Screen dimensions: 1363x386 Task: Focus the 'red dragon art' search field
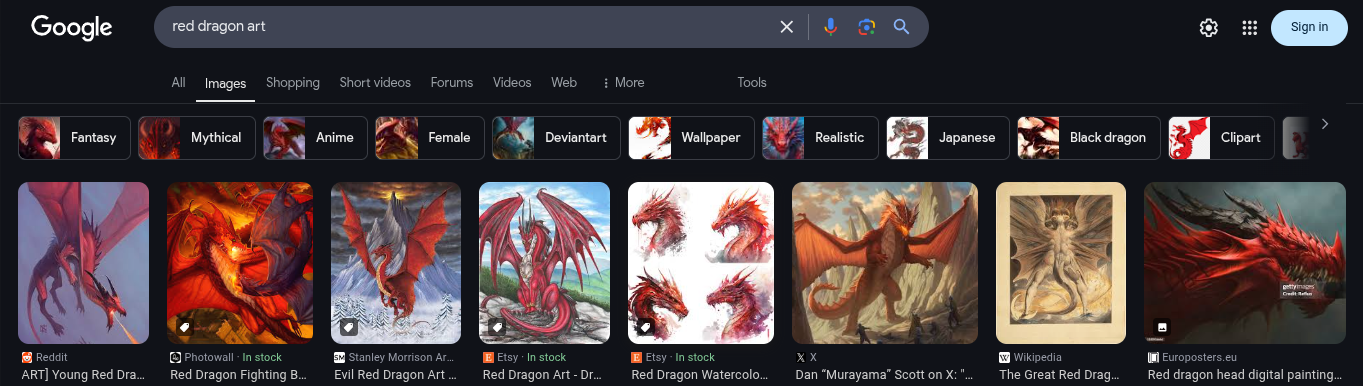coord(470,27)
